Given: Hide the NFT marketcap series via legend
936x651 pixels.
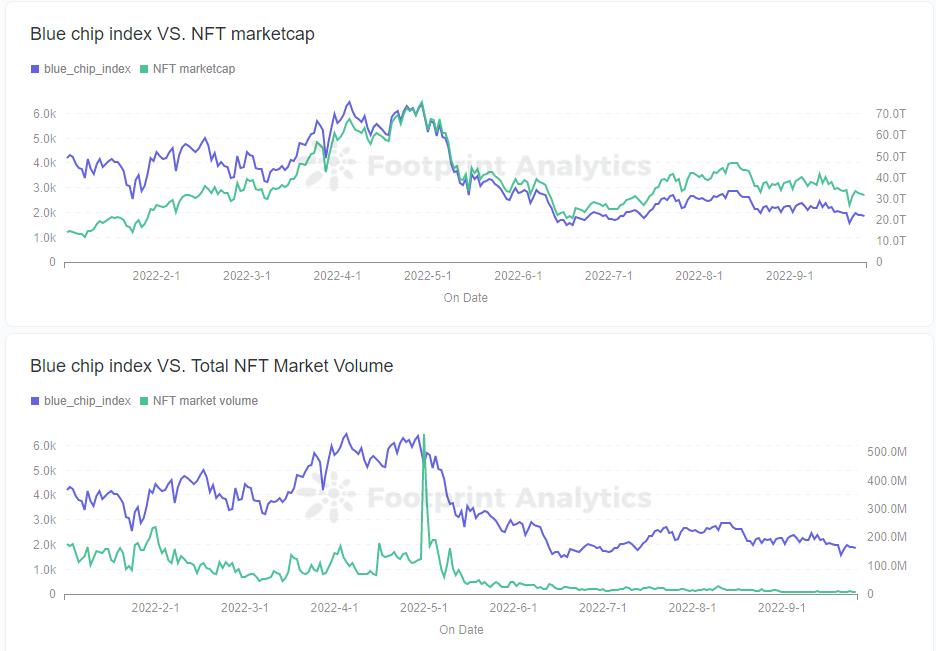Looking at the screenshot, I should 194,69.
